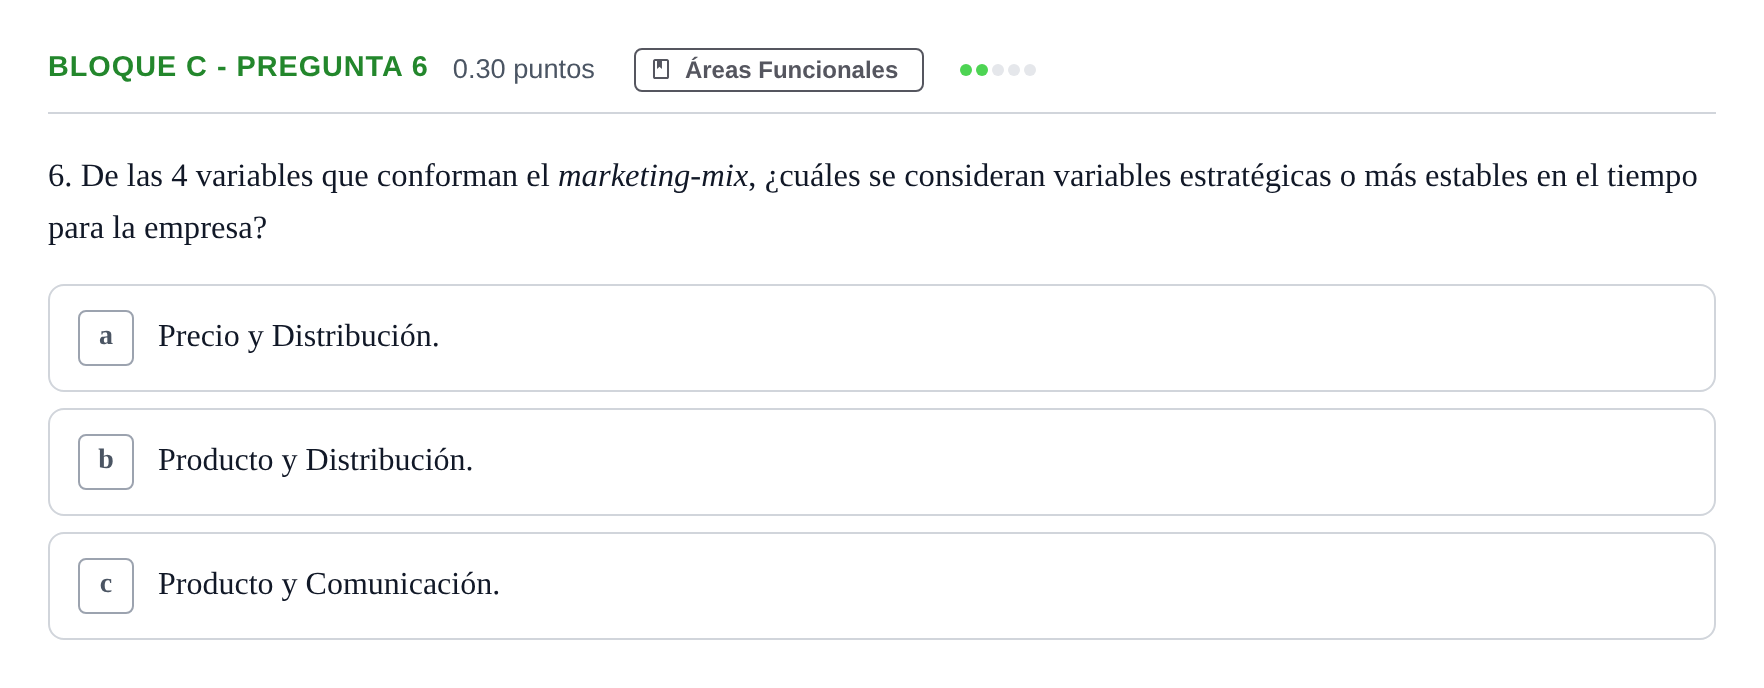Click the word estratégicas in the question
Viewport: 1764px width, 688px height.
[1255, 176]
